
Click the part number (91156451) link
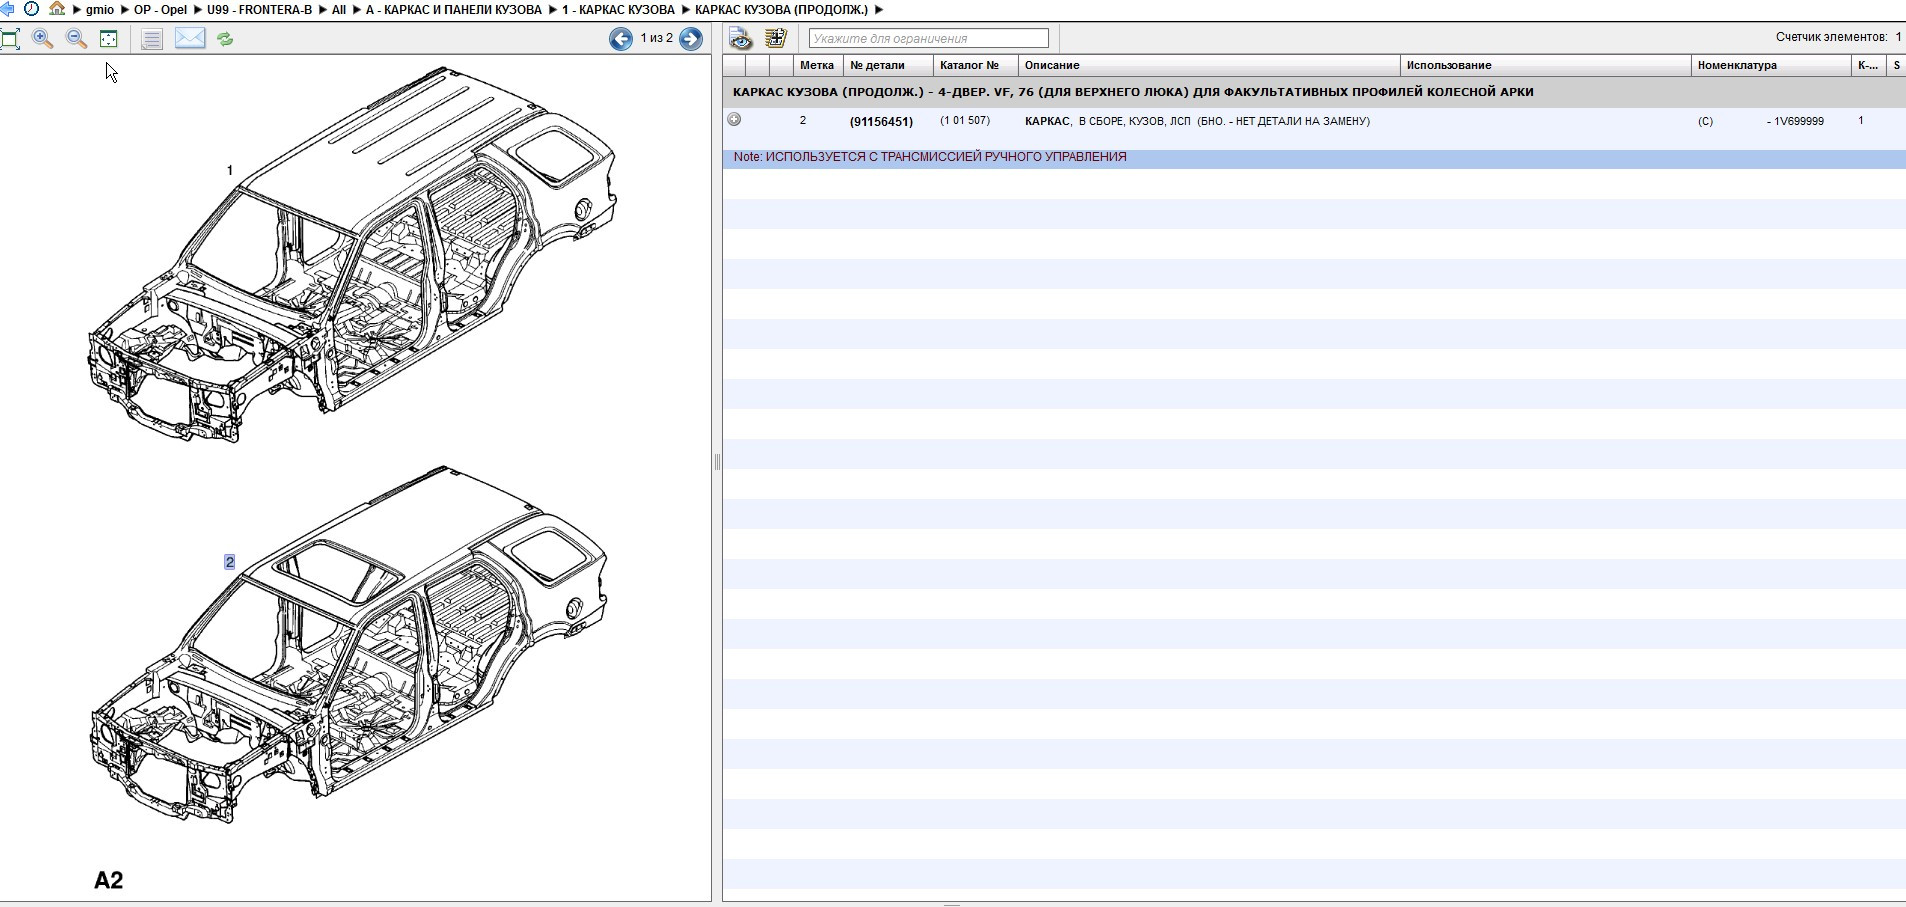(881, 122)
